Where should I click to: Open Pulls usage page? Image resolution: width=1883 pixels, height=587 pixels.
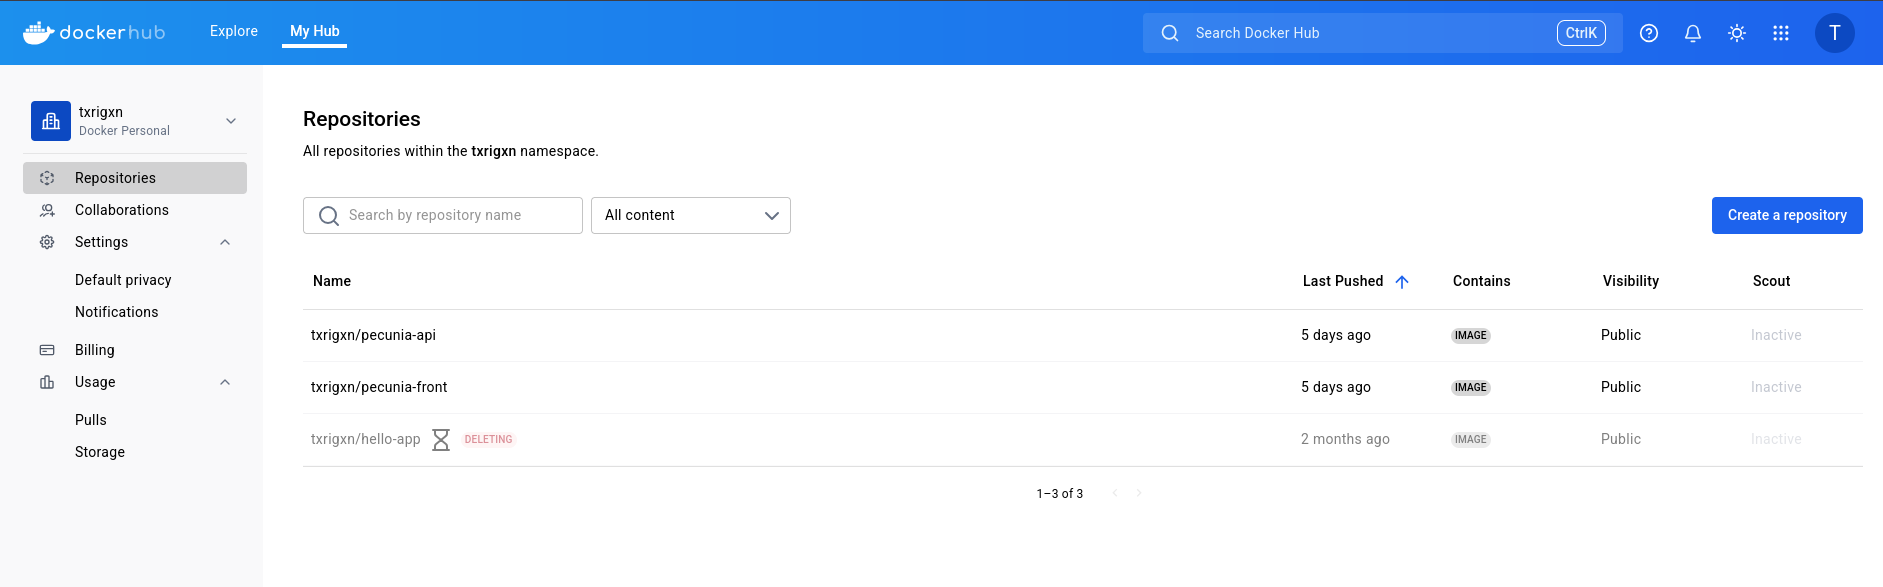(x=91, y=420)
